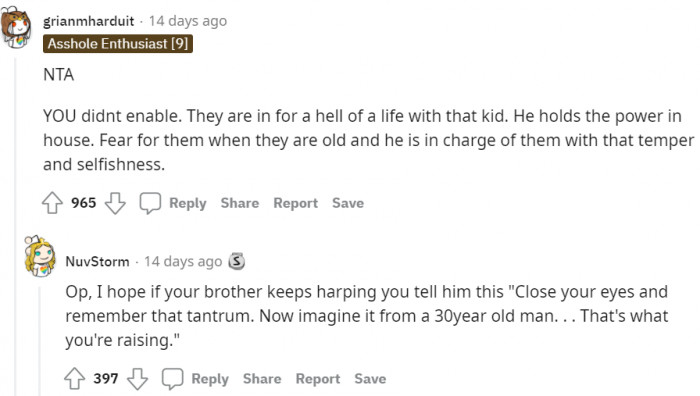The width and height of the screenshot is (700, 396).
Task: Downvote grianmharduit's comment
Action: [x=115, y=203]
